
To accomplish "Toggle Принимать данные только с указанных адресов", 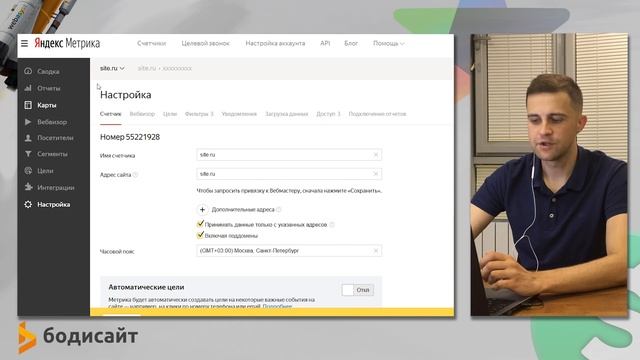I will [x=200, y=224].
